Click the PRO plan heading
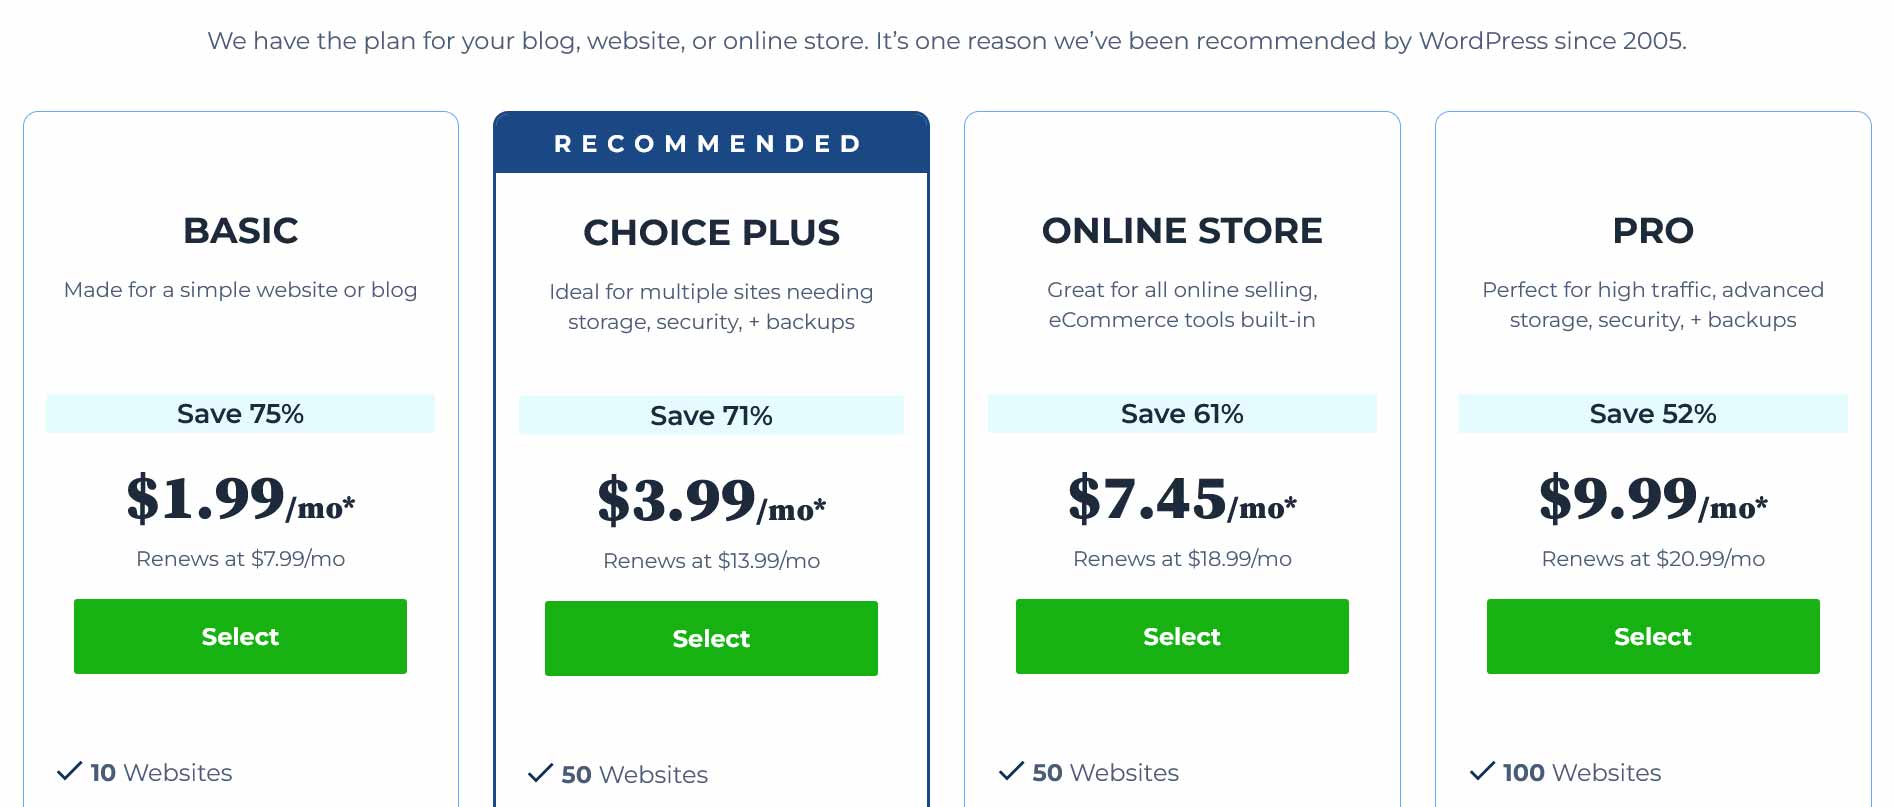Screen dimensions: 1894x807 1653,231
